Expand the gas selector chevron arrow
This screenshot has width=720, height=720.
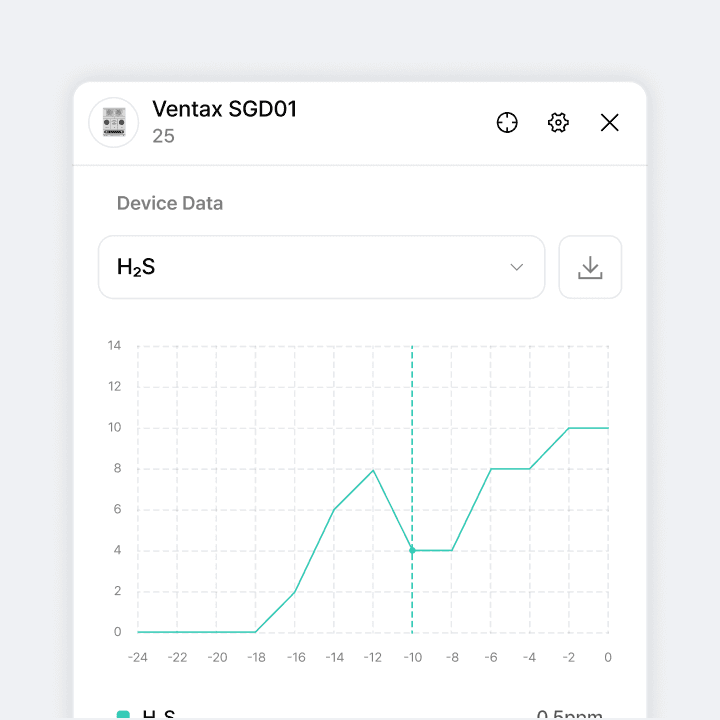click(x=517, y=267)
